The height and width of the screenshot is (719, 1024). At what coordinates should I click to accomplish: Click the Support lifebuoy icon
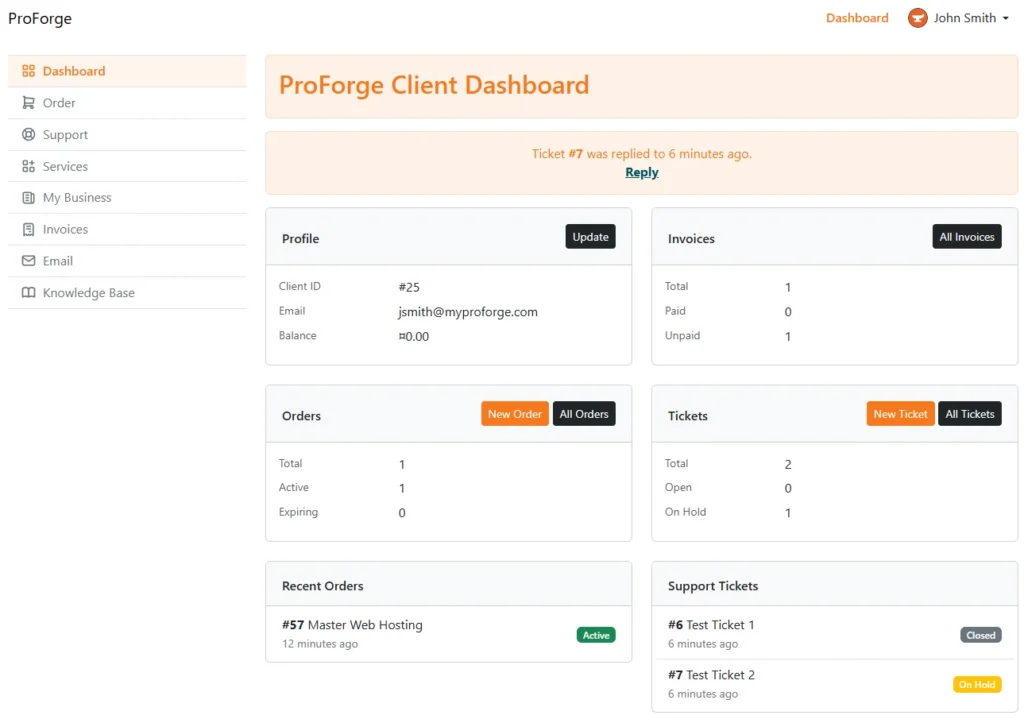pos(28,135)
